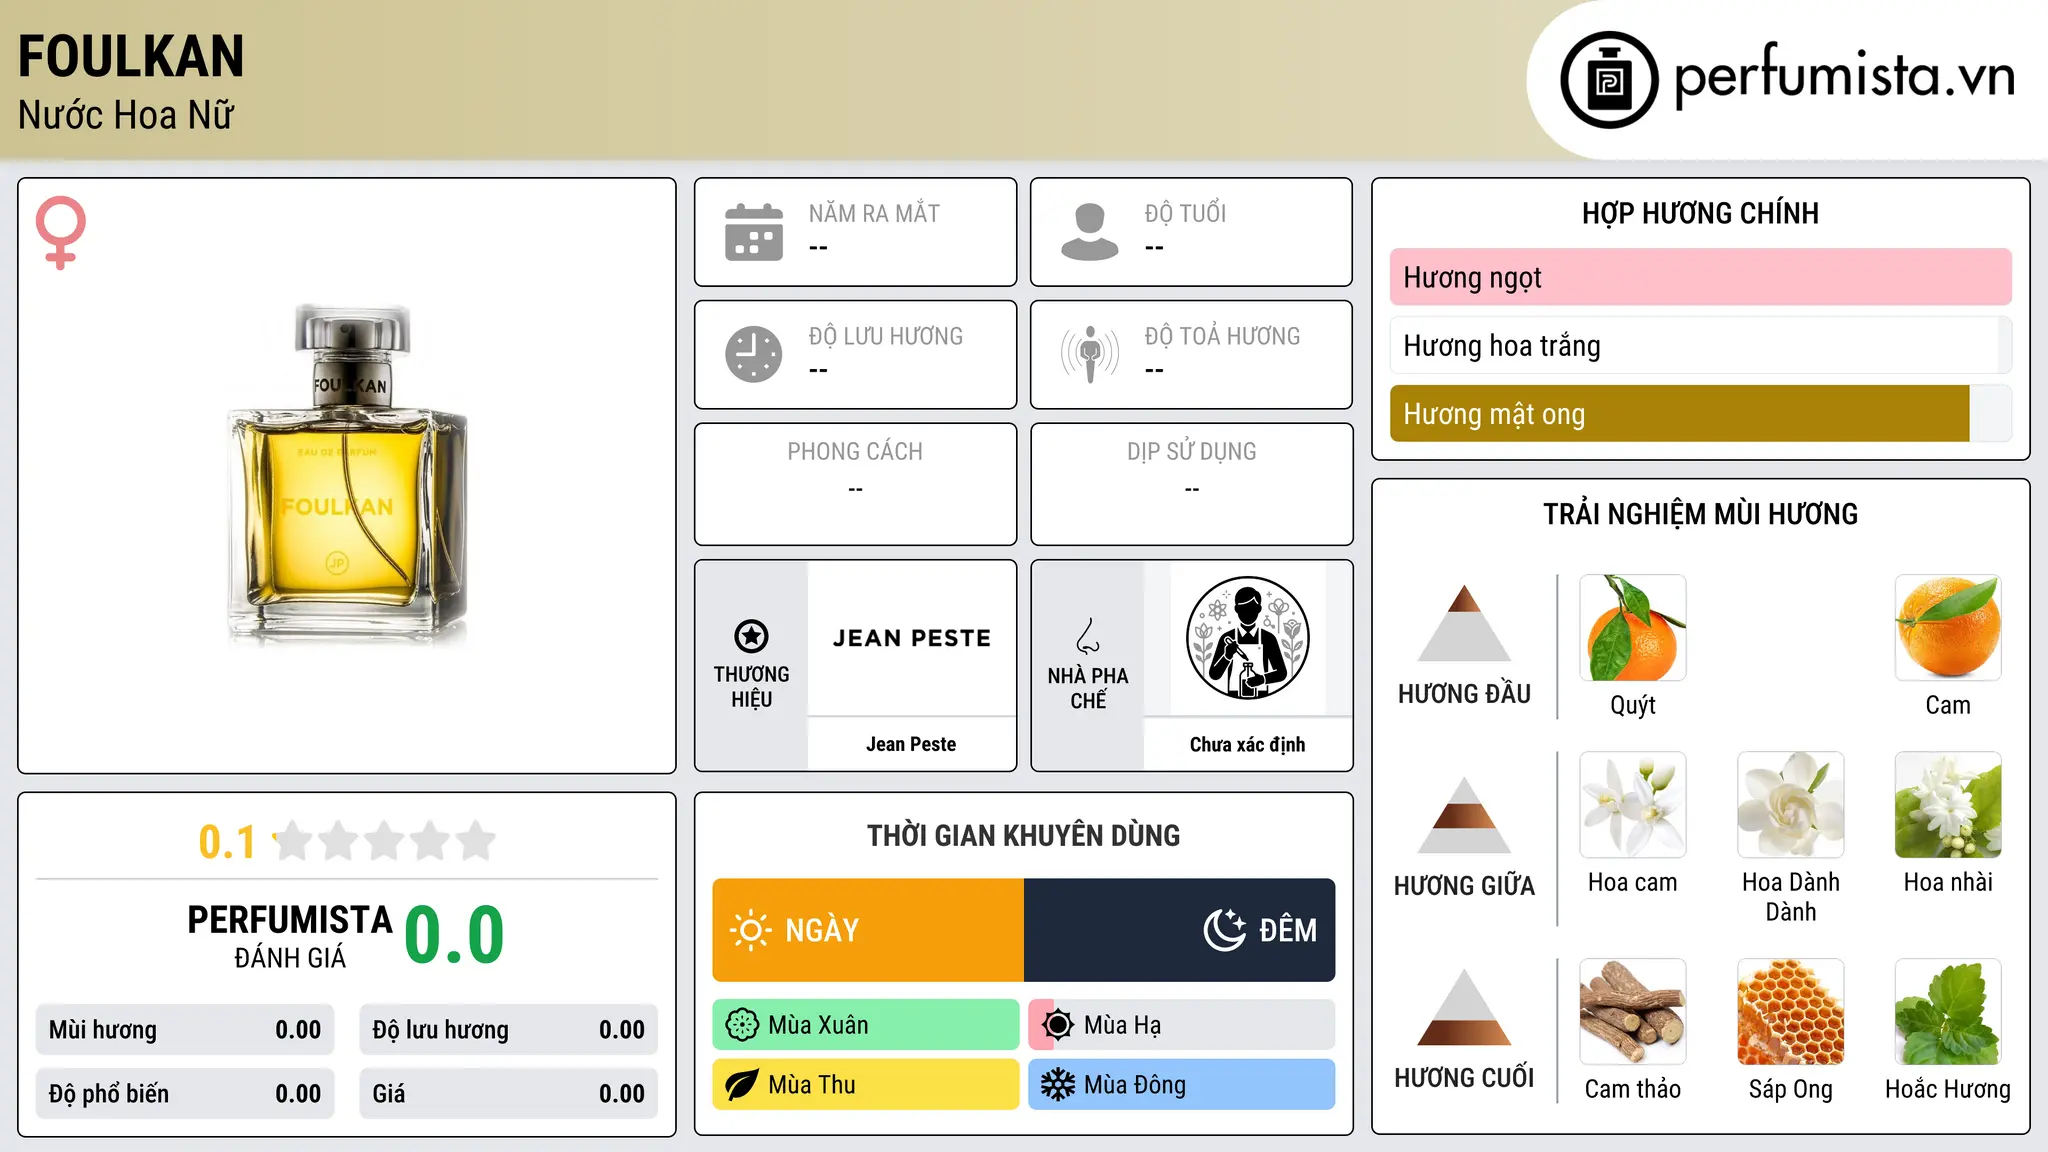Click the ĐỘ TOẢ HƯƠNG label

[1222, 336]
